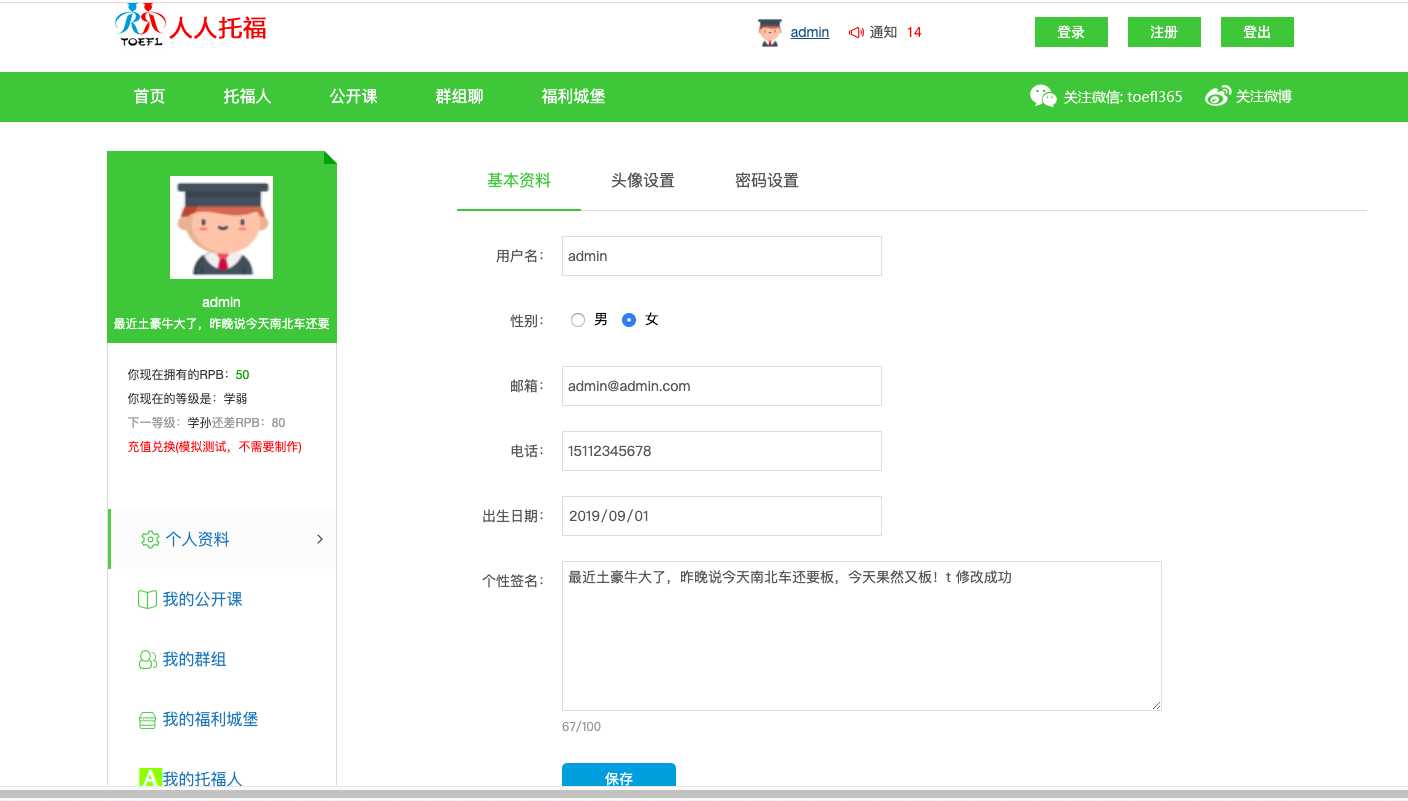This screenshot has height=801, width=1408.
Task: Click the 邮箱 email input field
Action: (722, 386)
